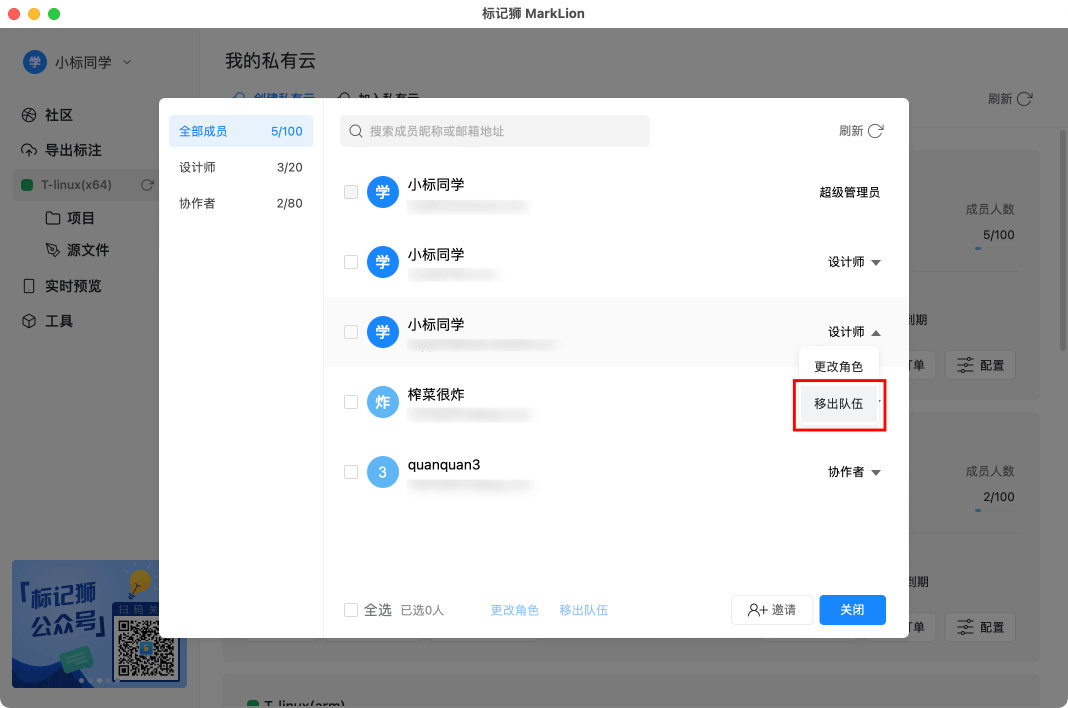Image resolution: width=1068 pixels, height=708 pixels.
Task: Click the avatar of 榨菜很炸
Action: [382, 402]
